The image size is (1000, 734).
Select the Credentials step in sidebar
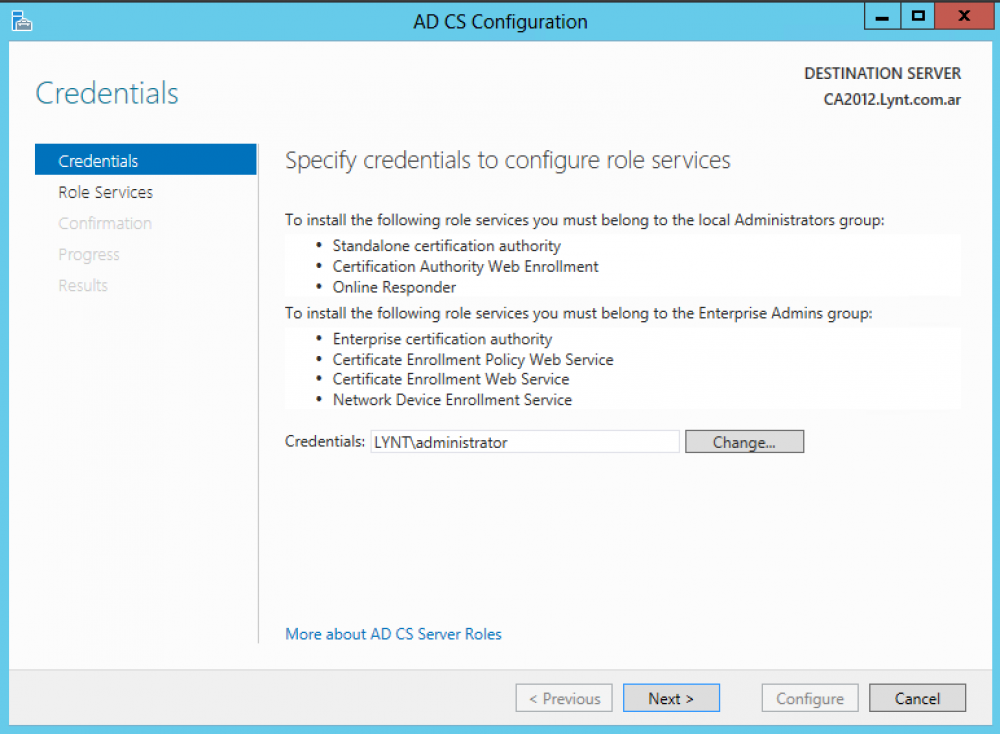pyautogui.click(x=98, y=161)
